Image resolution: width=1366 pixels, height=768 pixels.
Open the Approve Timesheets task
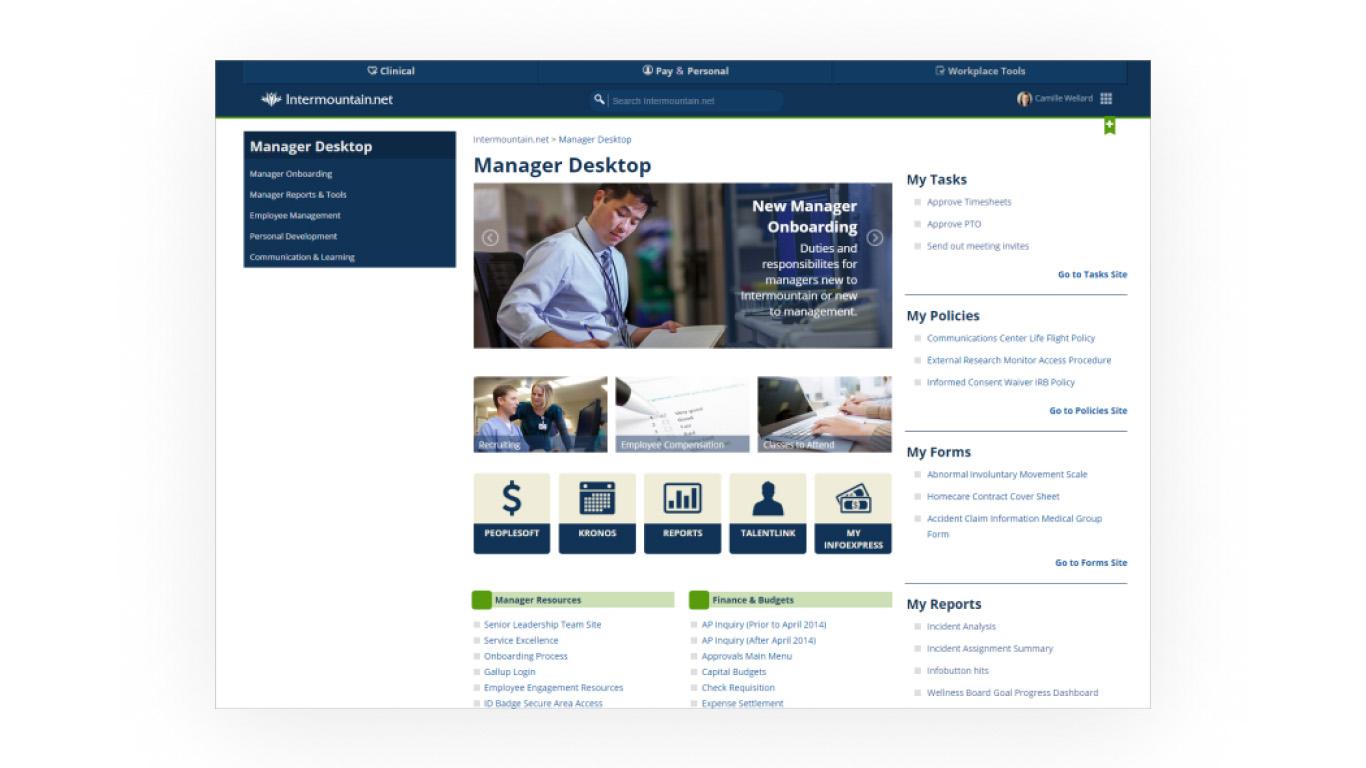[x=969, y=202]
